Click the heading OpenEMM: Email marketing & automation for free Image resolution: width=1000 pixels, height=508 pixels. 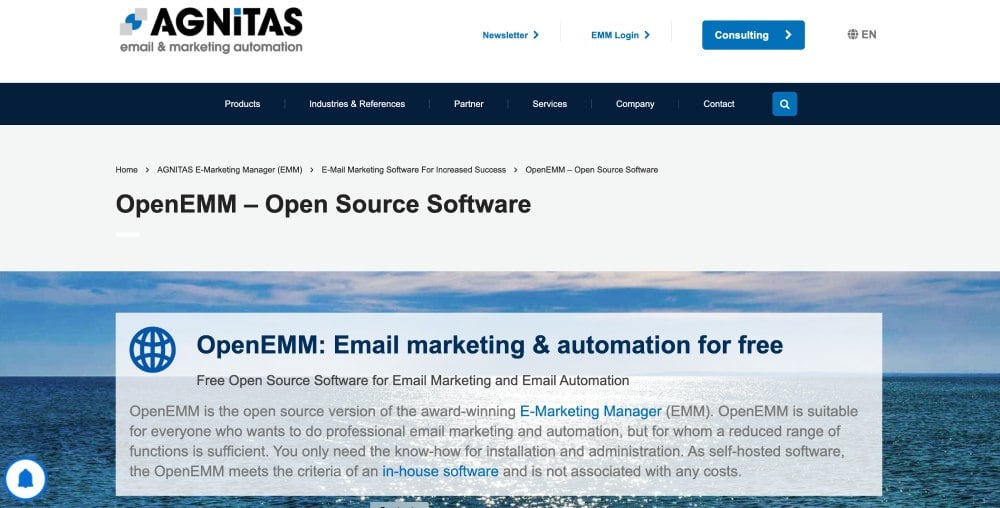tap(490, 345)
